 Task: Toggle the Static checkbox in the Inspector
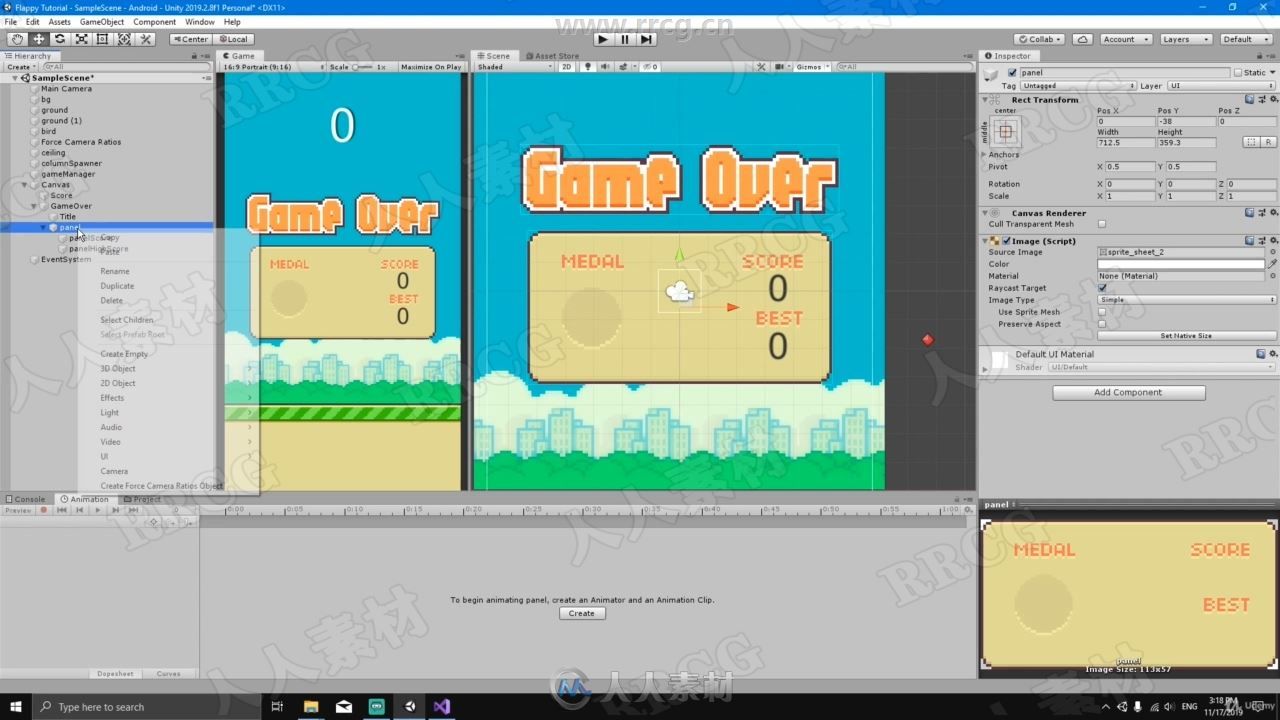(x=1238, y=73)
